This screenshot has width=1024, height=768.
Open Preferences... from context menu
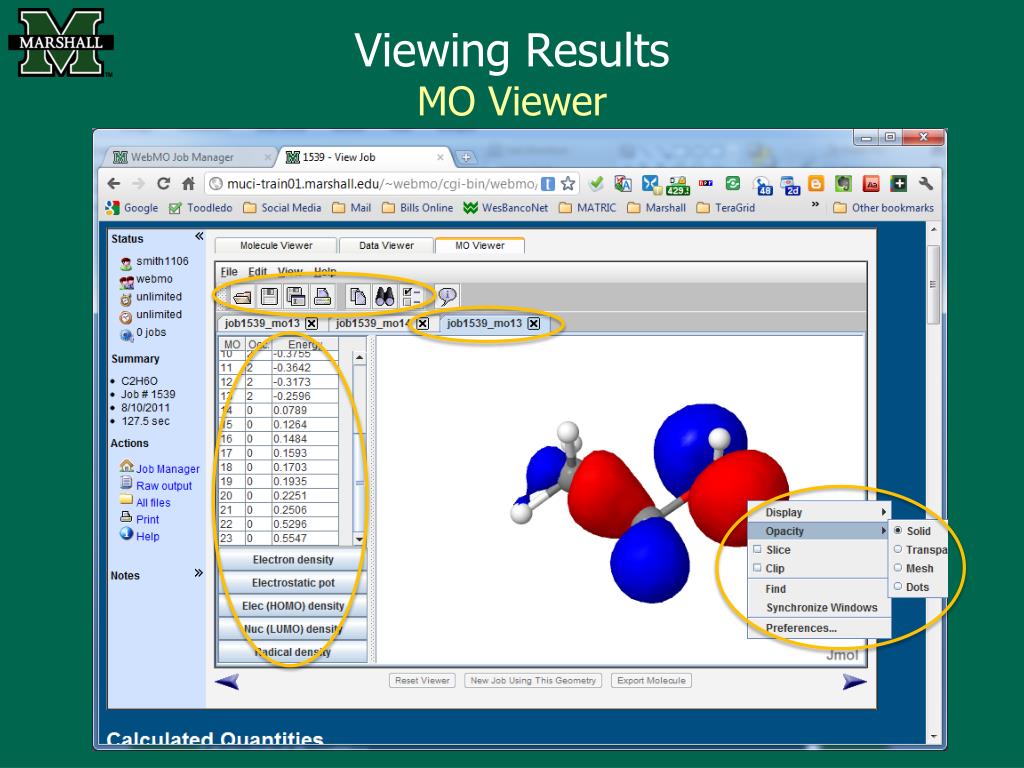pos(819,628)
